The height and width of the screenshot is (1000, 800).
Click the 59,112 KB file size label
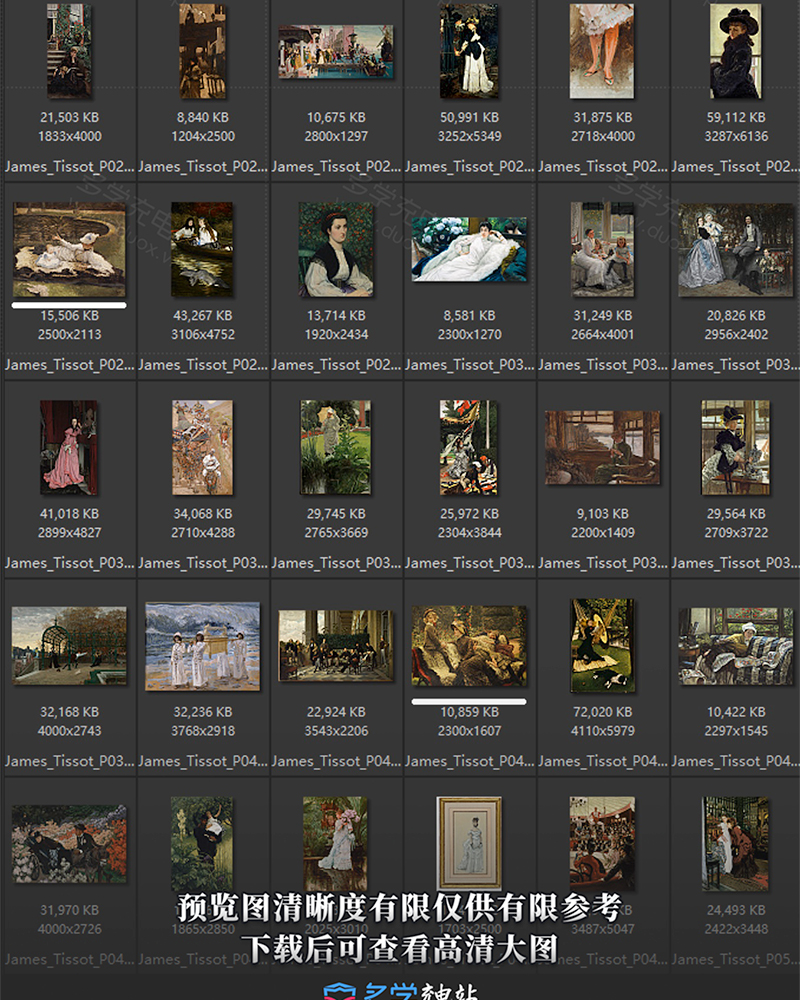(x=737, y=115)
